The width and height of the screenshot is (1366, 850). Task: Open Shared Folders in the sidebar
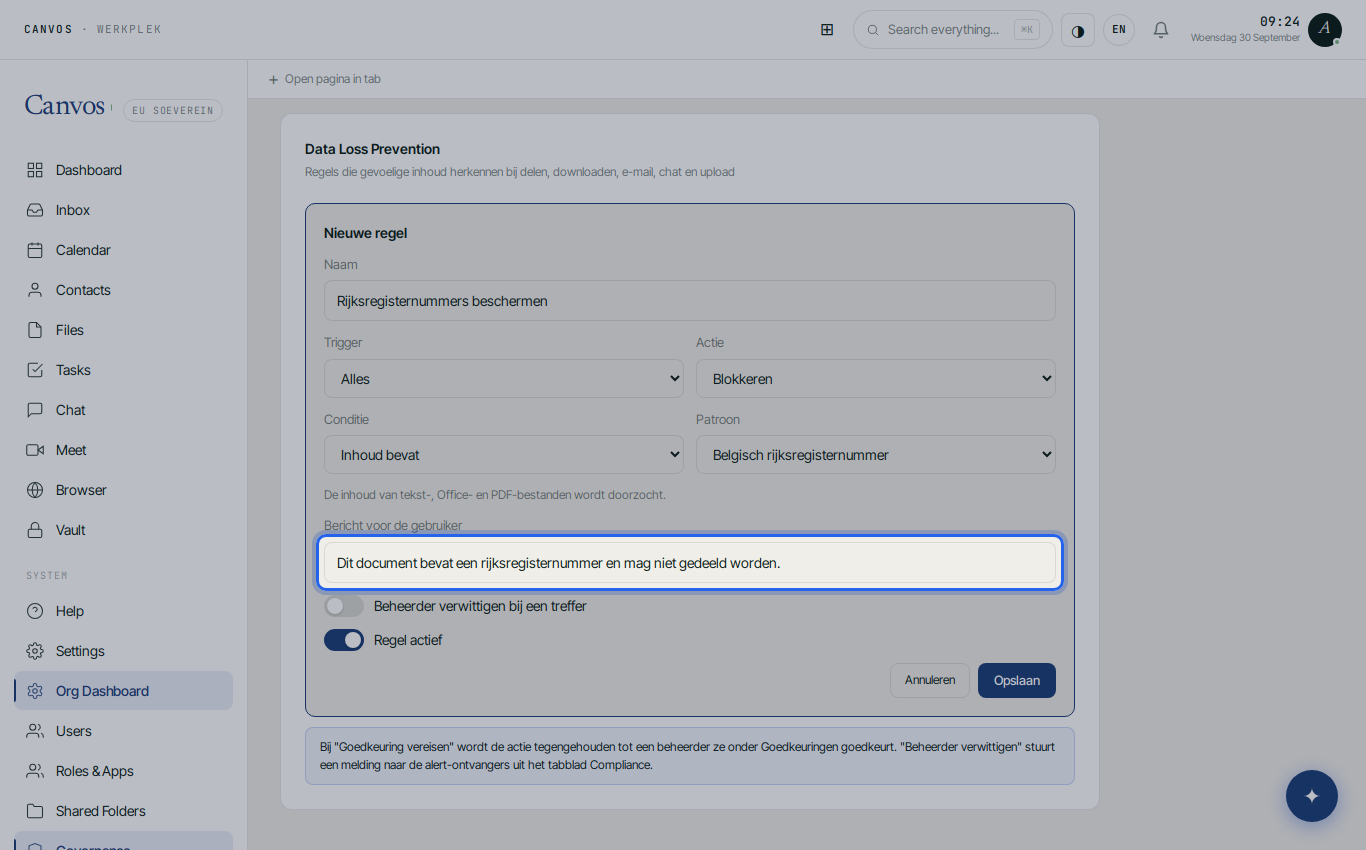point(124,811)
